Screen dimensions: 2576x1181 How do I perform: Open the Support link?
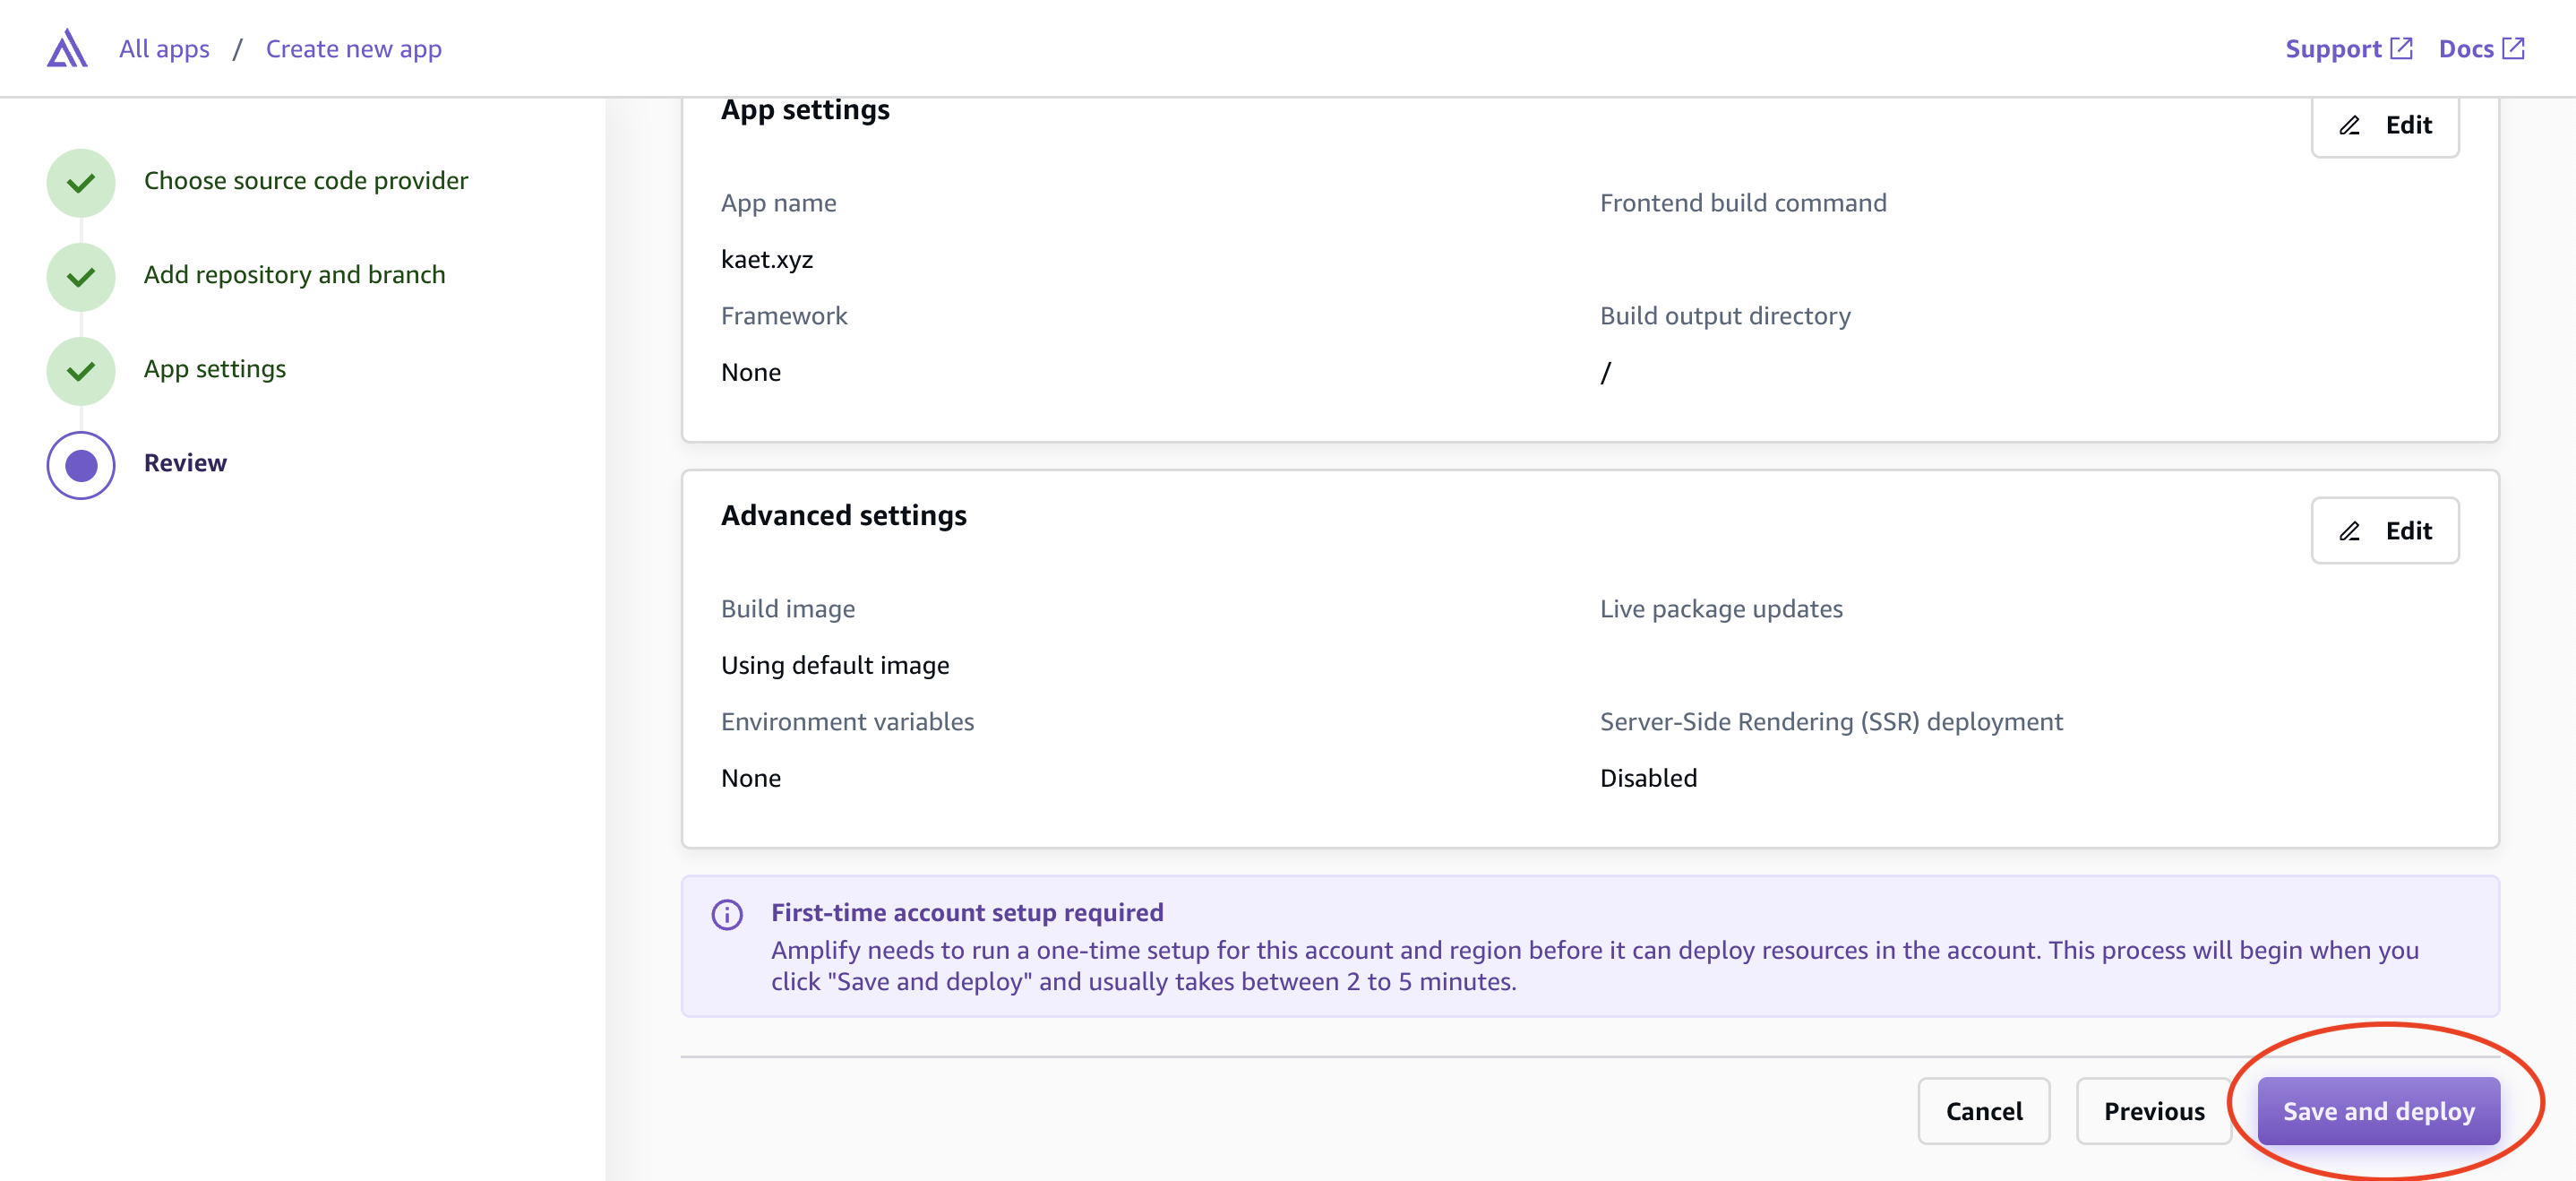click(2333, 49)
